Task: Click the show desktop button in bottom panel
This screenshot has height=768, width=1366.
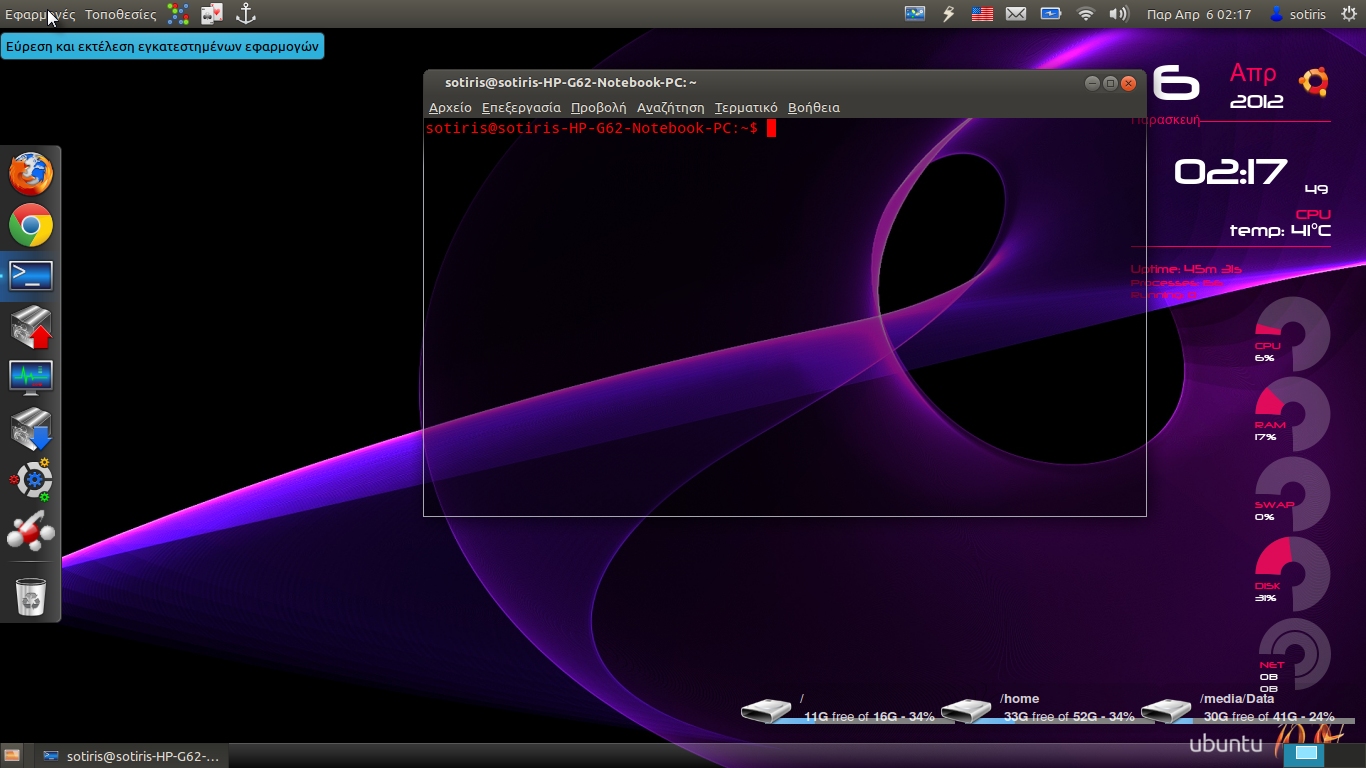Action: click(12, 756)
